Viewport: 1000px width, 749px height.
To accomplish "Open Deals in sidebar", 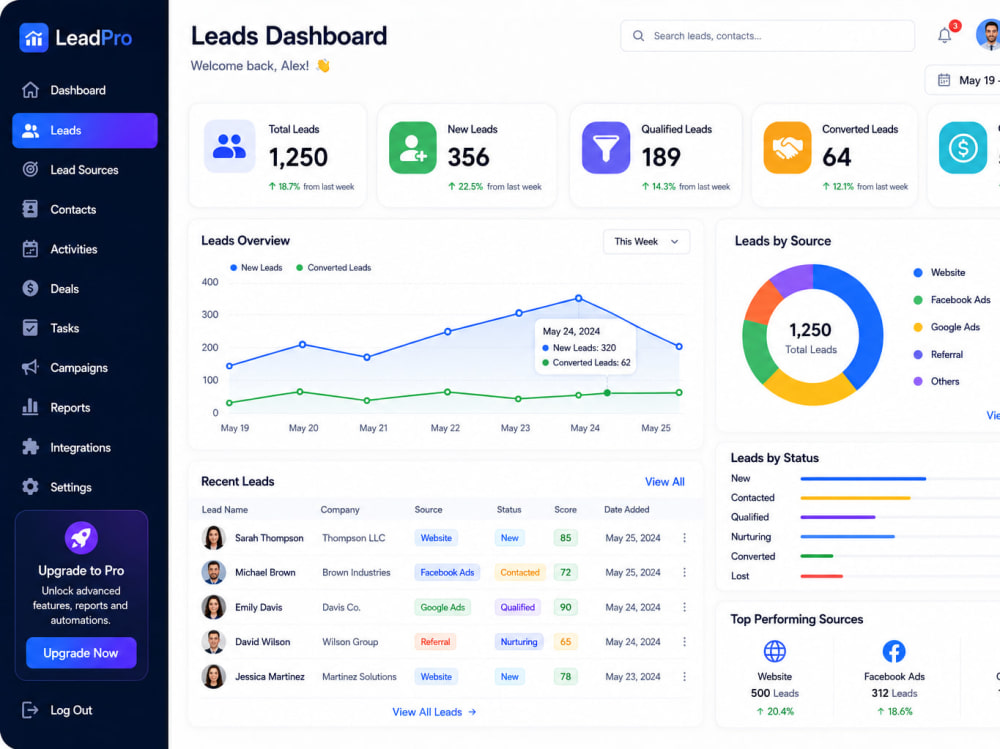I will coord(85,288).
